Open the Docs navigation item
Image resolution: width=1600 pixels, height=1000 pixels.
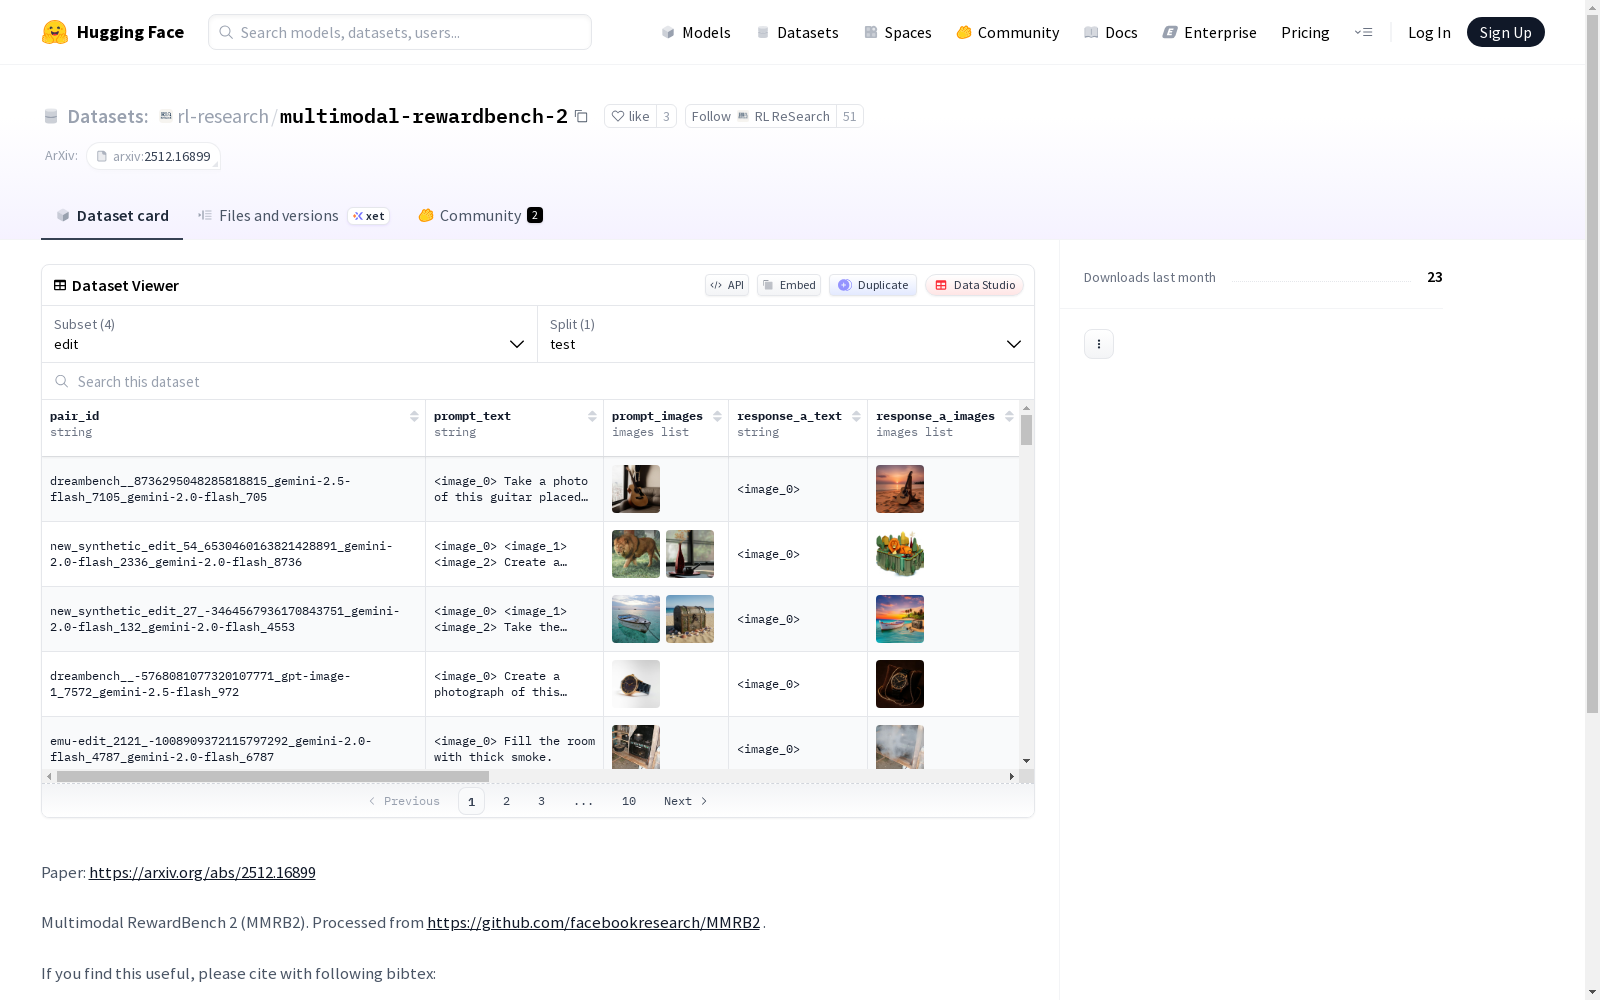click(x=1110, y=32)
